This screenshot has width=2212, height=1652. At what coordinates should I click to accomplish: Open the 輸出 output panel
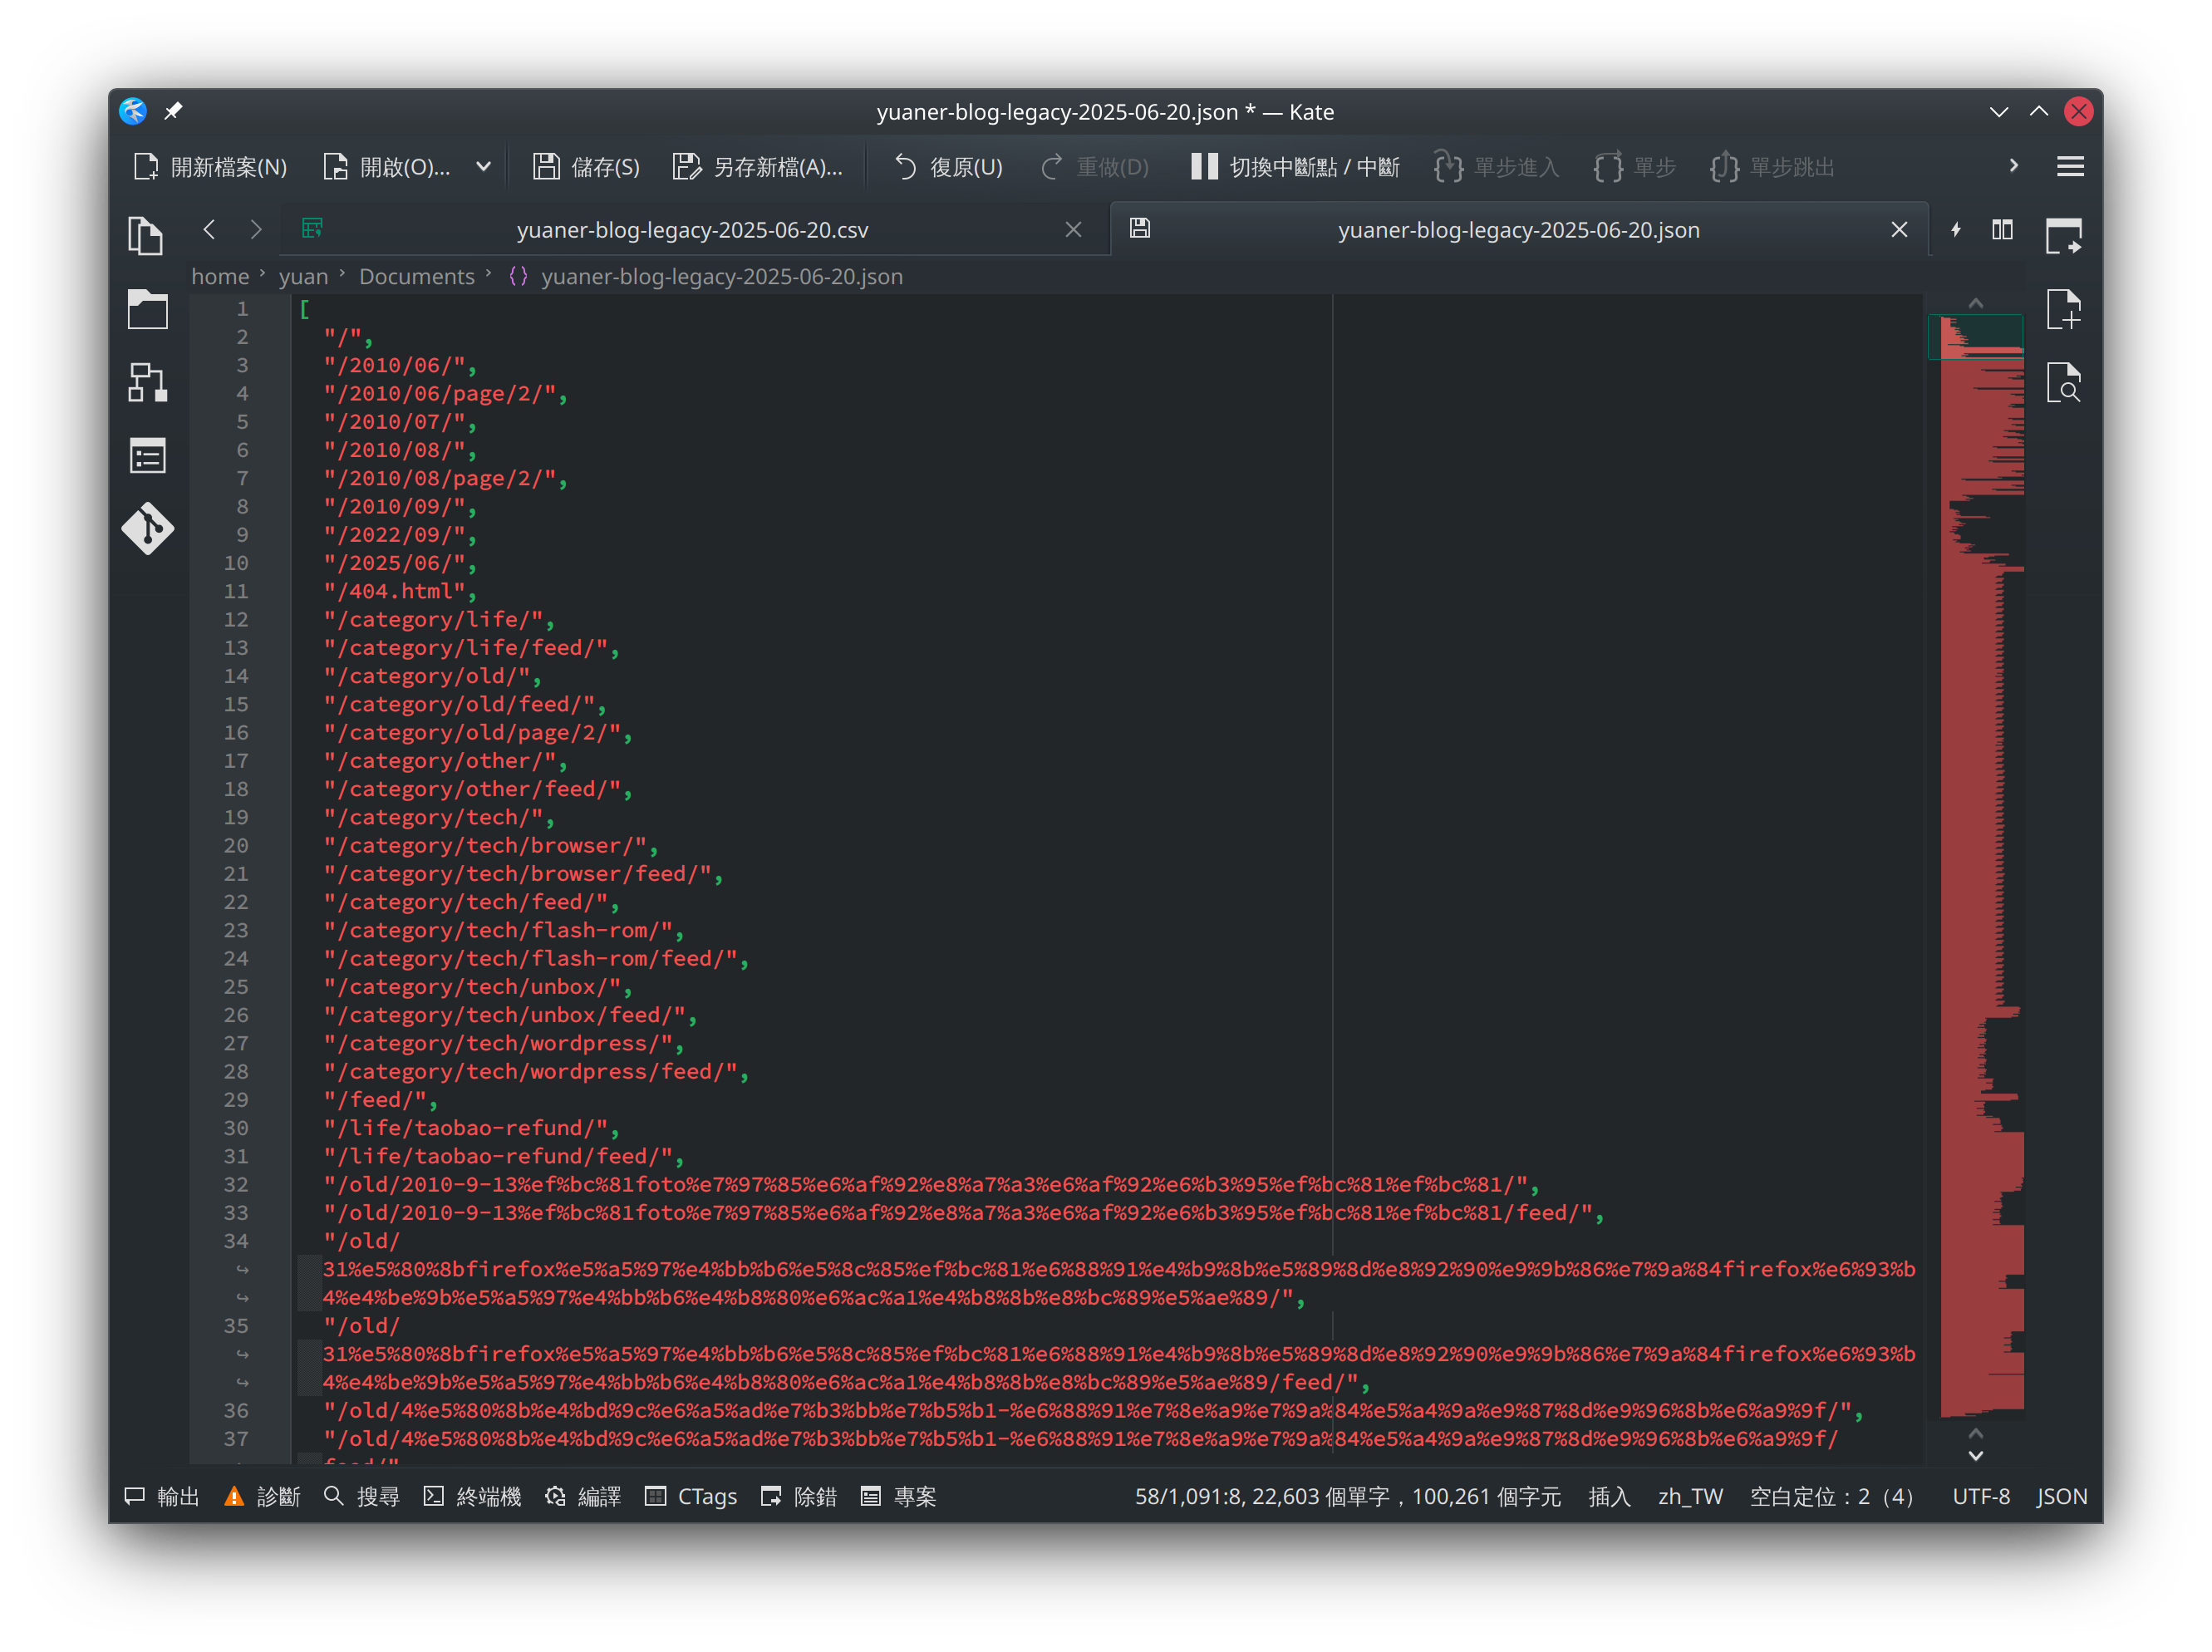162,1496
